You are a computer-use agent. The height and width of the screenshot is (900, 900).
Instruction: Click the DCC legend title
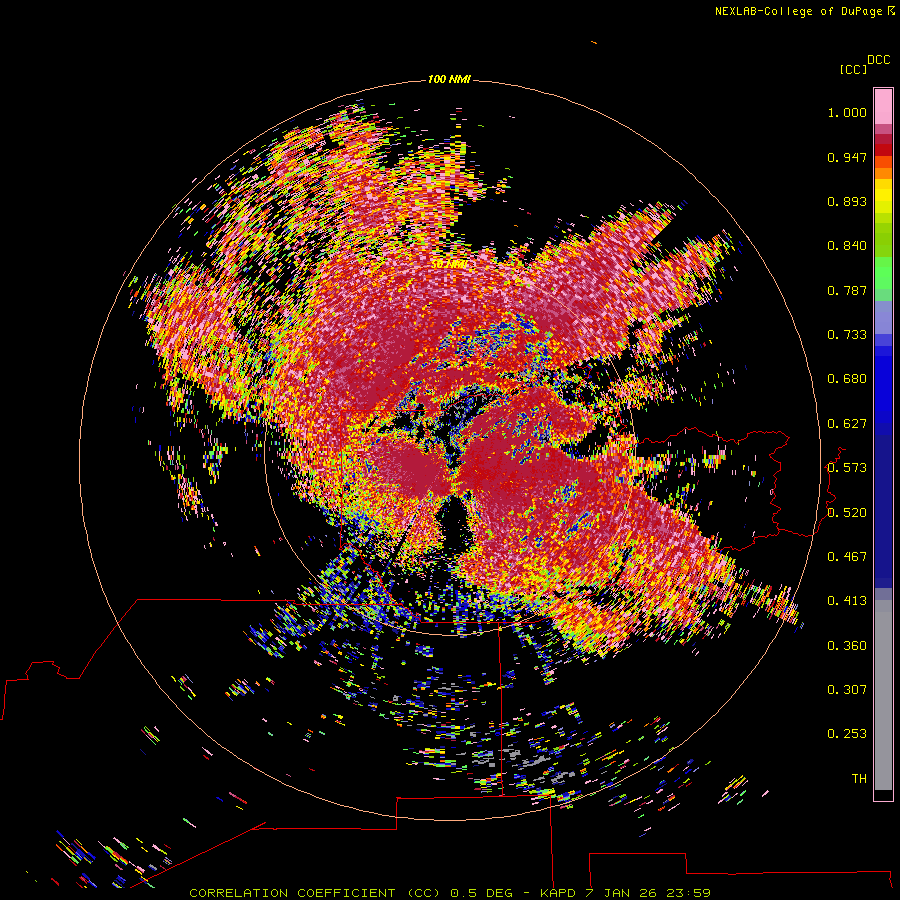tap(878, 60)
